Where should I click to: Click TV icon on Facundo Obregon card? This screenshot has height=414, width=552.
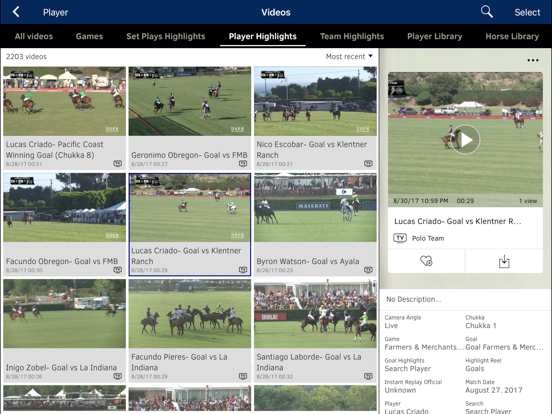118,270
